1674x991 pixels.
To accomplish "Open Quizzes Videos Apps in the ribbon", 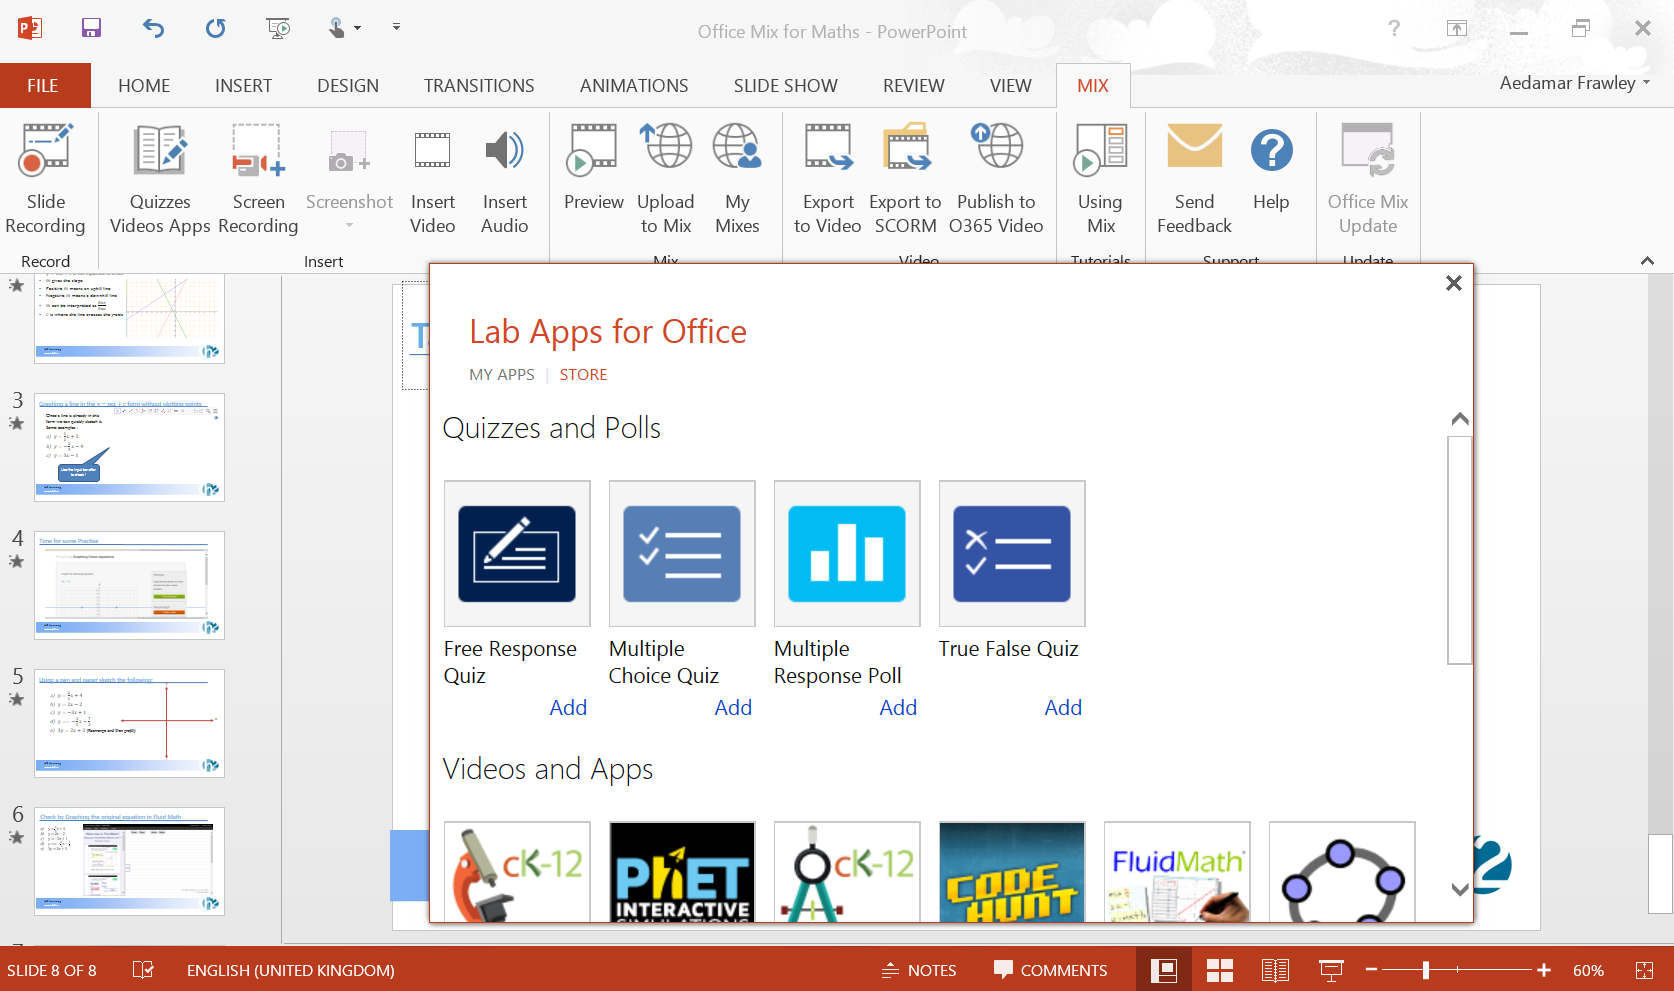I will pos(160,179).
